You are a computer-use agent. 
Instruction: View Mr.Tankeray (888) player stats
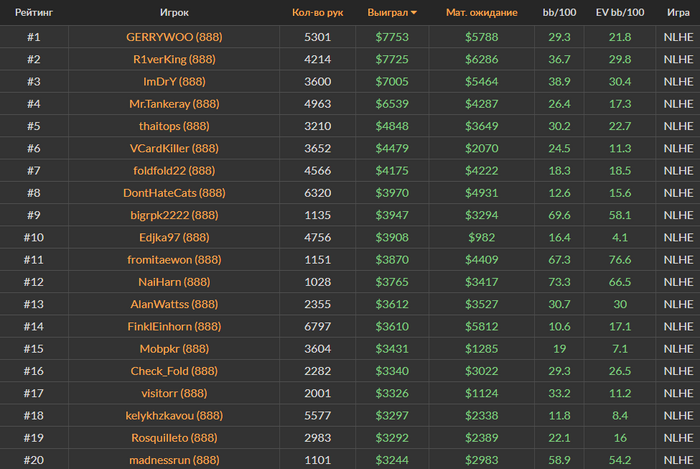[174, 104]
